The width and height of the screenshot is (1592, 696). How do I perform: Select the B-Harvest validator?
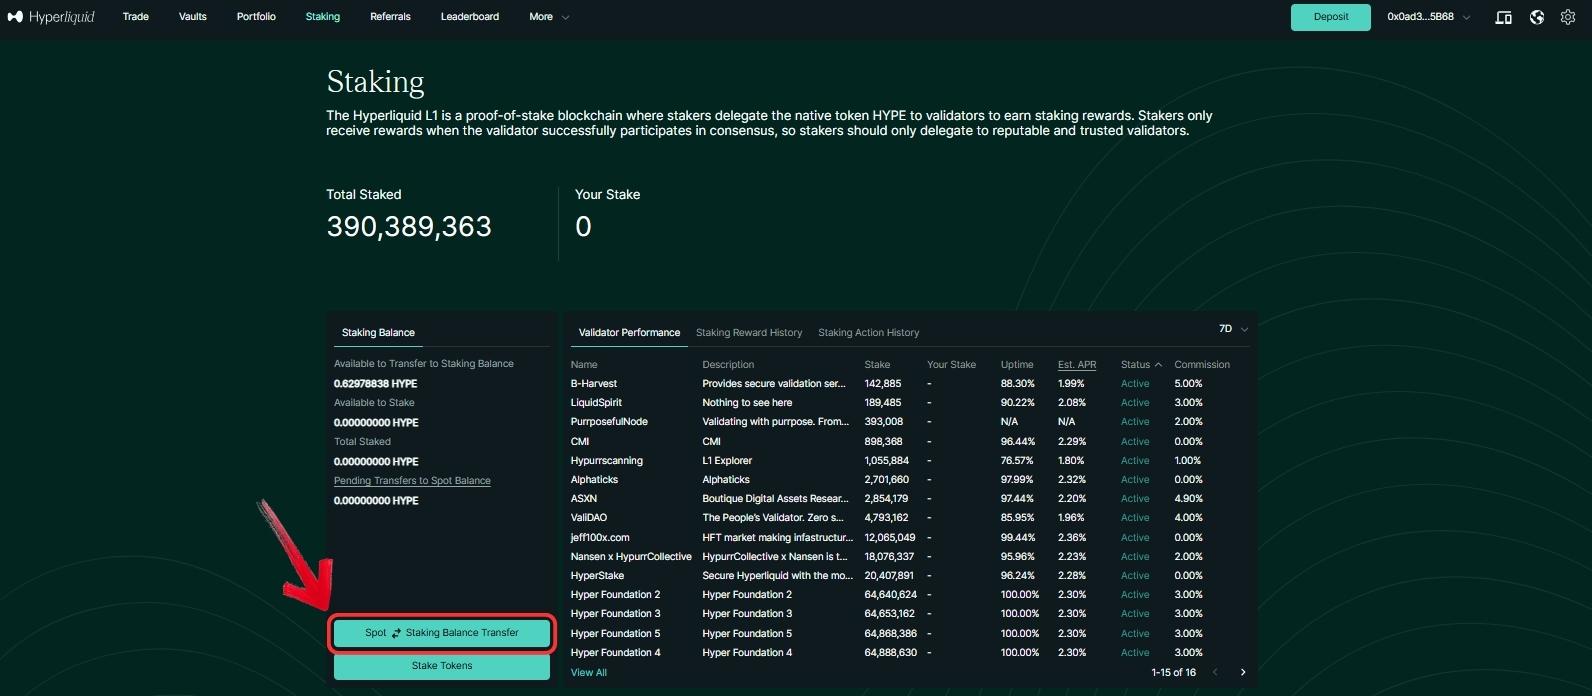(x=594, y=384)
